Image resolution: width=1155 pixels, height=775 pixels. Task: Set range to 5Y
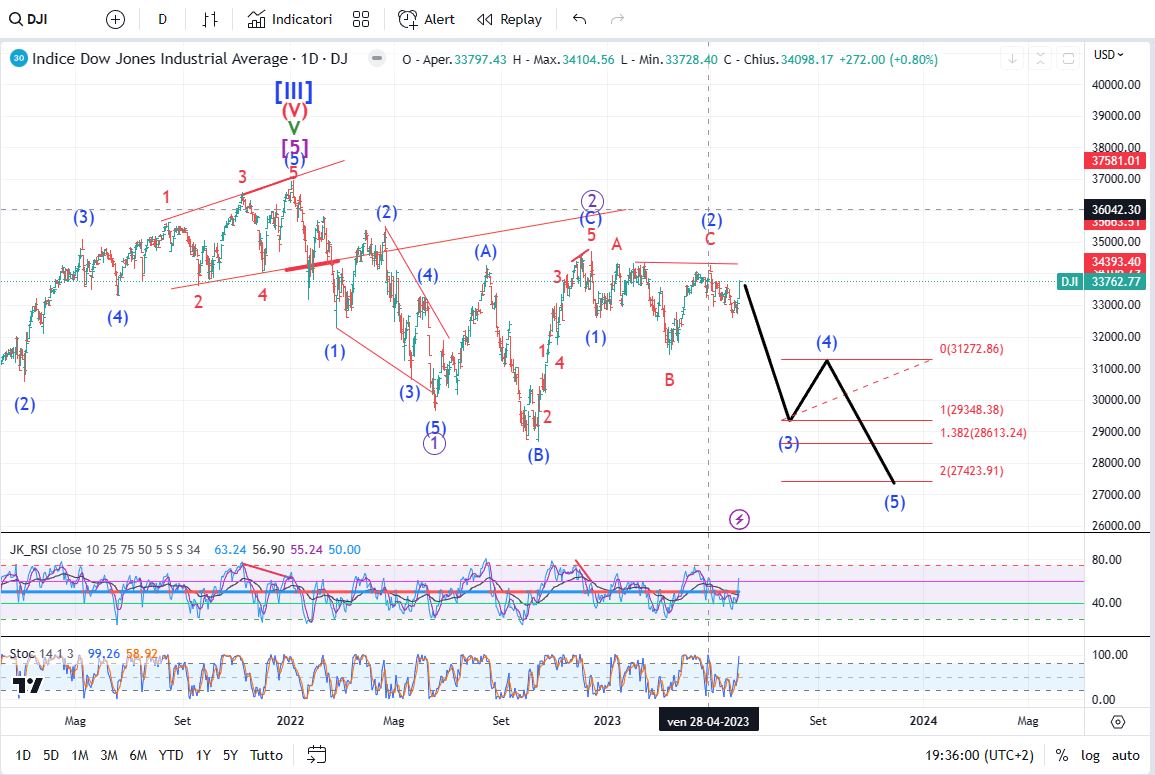(230, 755)
